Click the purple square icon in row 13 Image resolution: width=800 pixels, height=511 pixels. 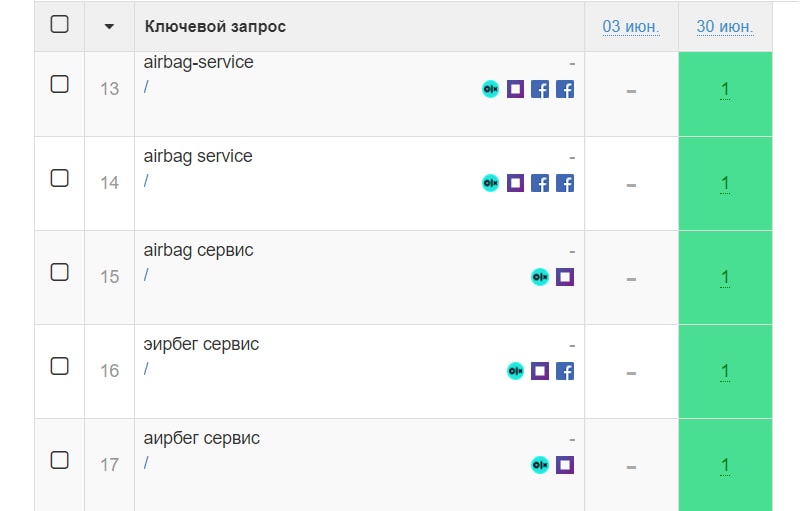tap(515, 89)
